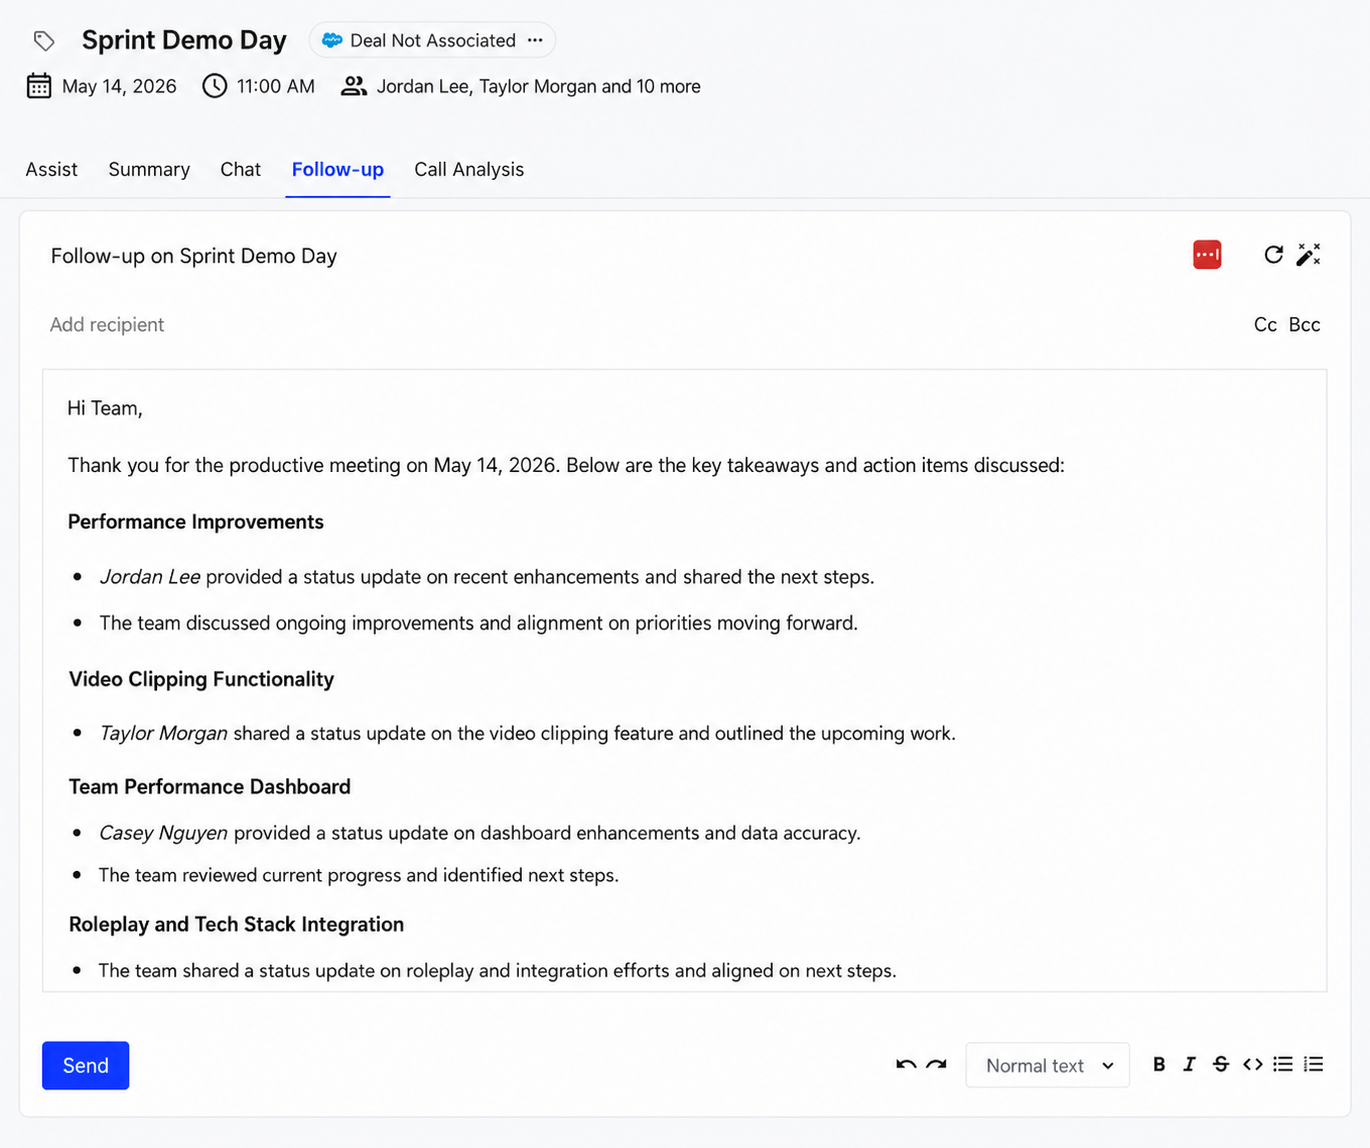Regenerate the follow-up email with refresh icon
1370x1148 pixels.
click(1273, 255)
